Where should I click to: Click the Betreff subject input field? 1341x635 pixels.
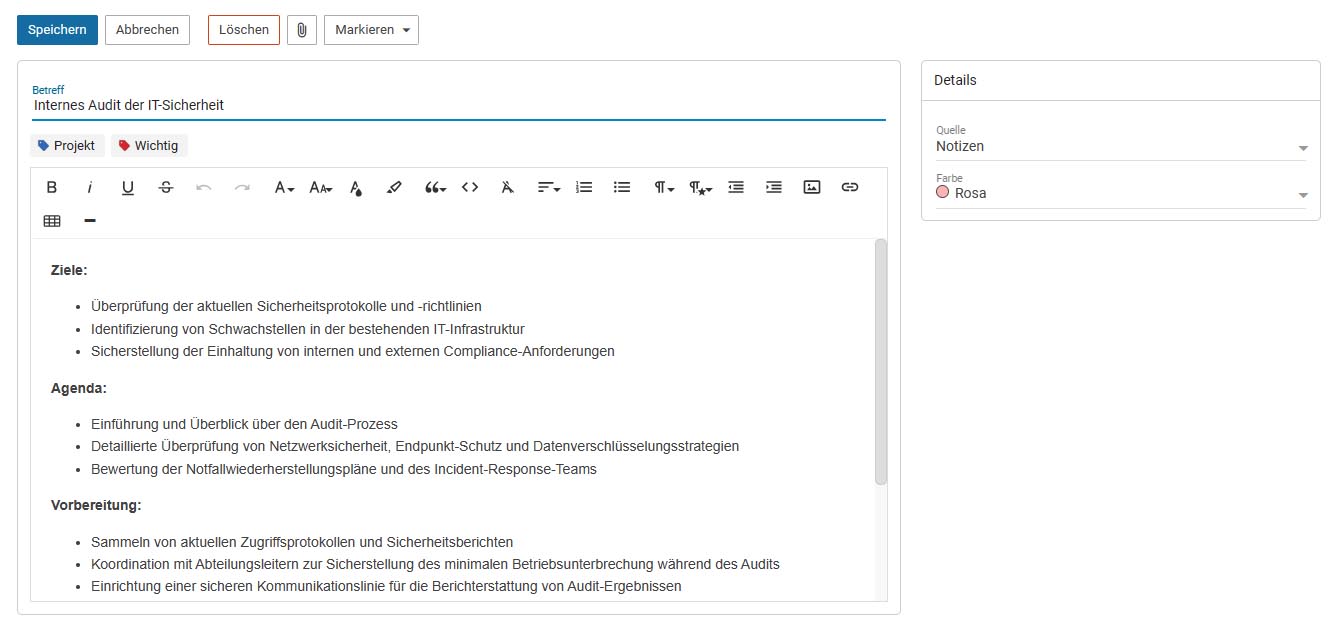(458, 104)
